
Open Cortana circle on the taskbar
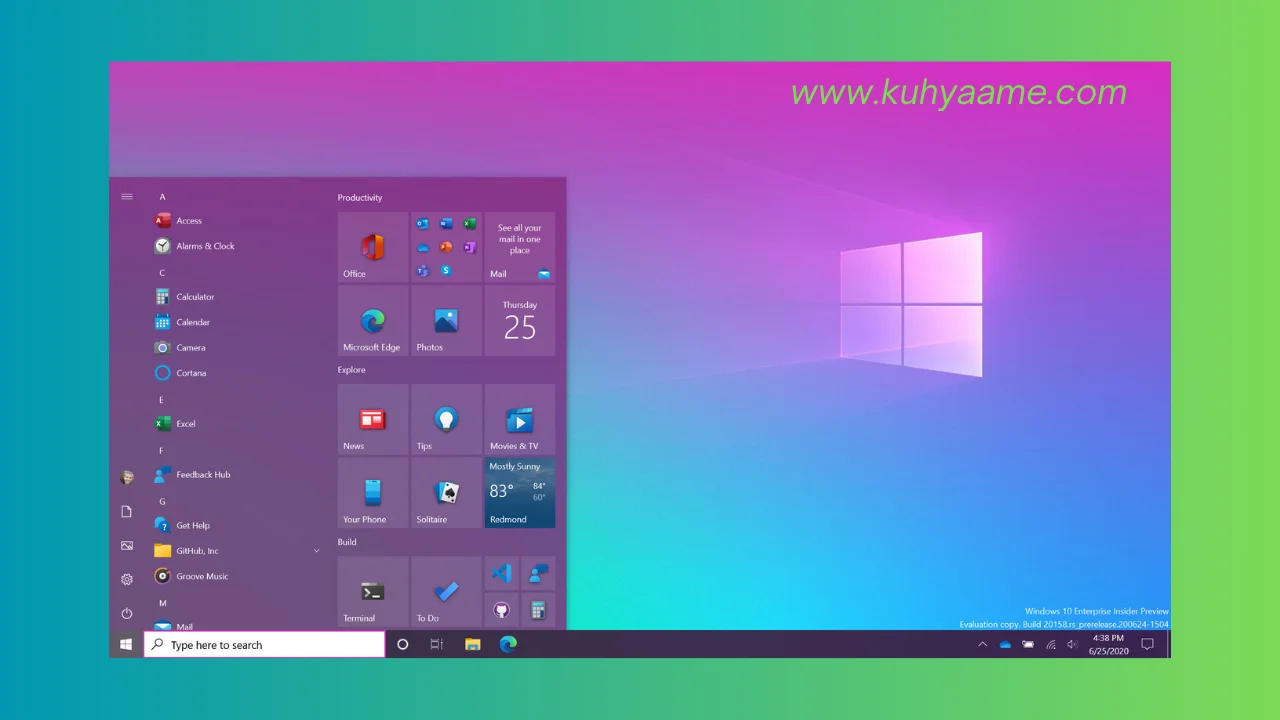[403, 645]
